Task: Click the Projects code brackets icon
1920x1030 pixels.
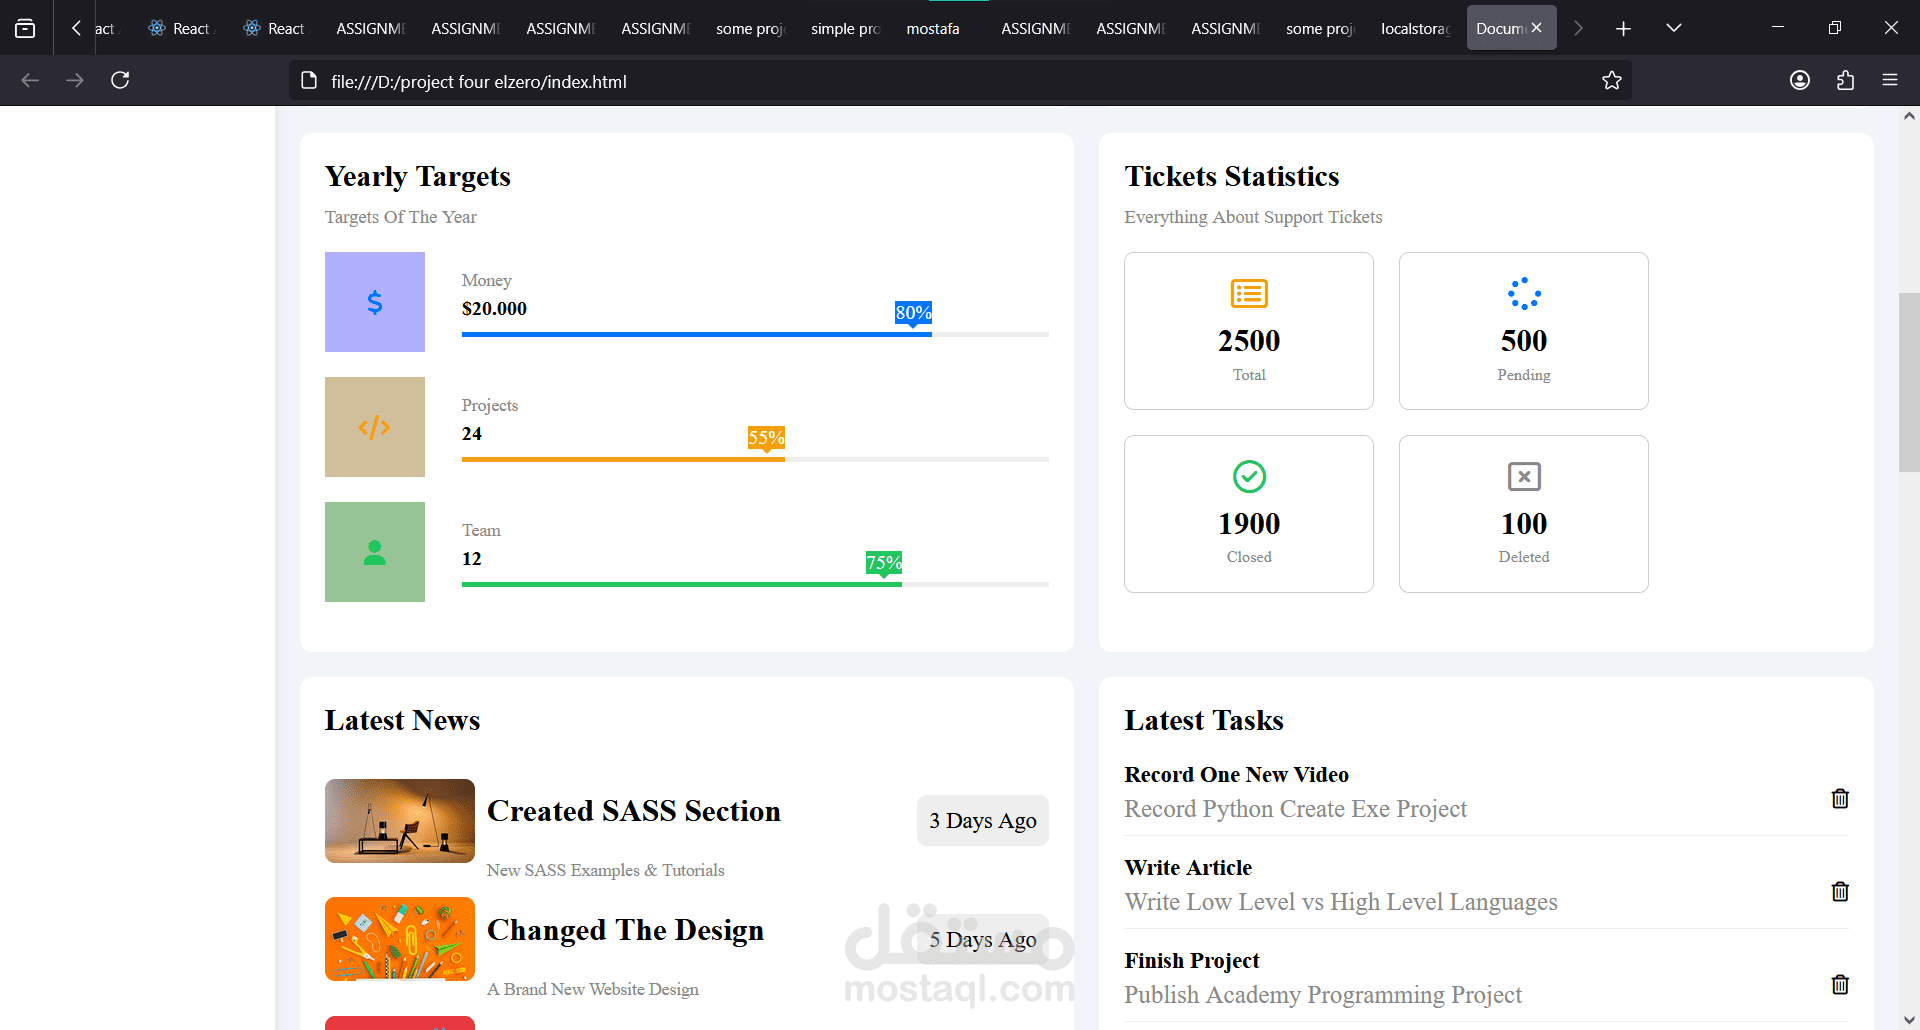Action: [375, 427]
